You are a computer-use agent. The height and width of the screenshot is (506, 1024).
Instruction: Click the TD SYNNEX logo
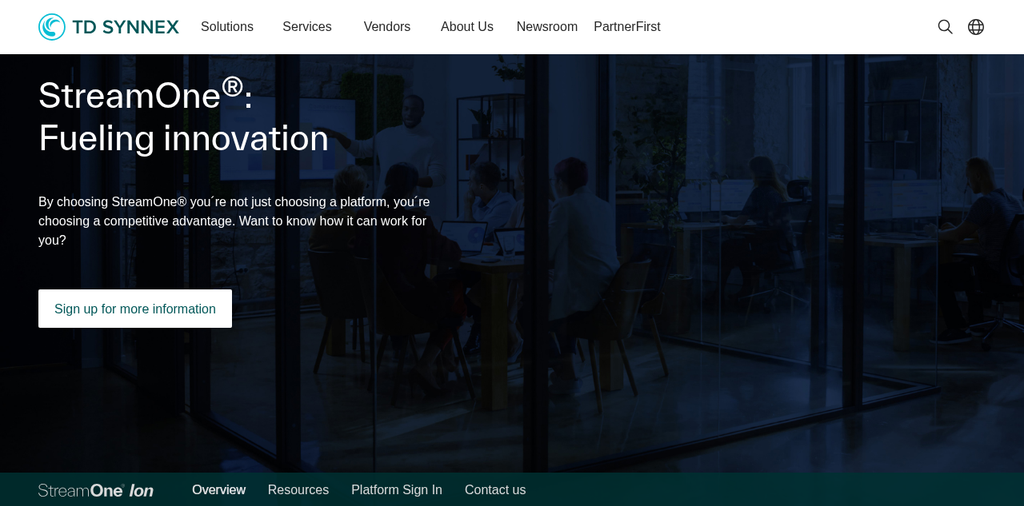pyautogui.click(x=108, y=27)
